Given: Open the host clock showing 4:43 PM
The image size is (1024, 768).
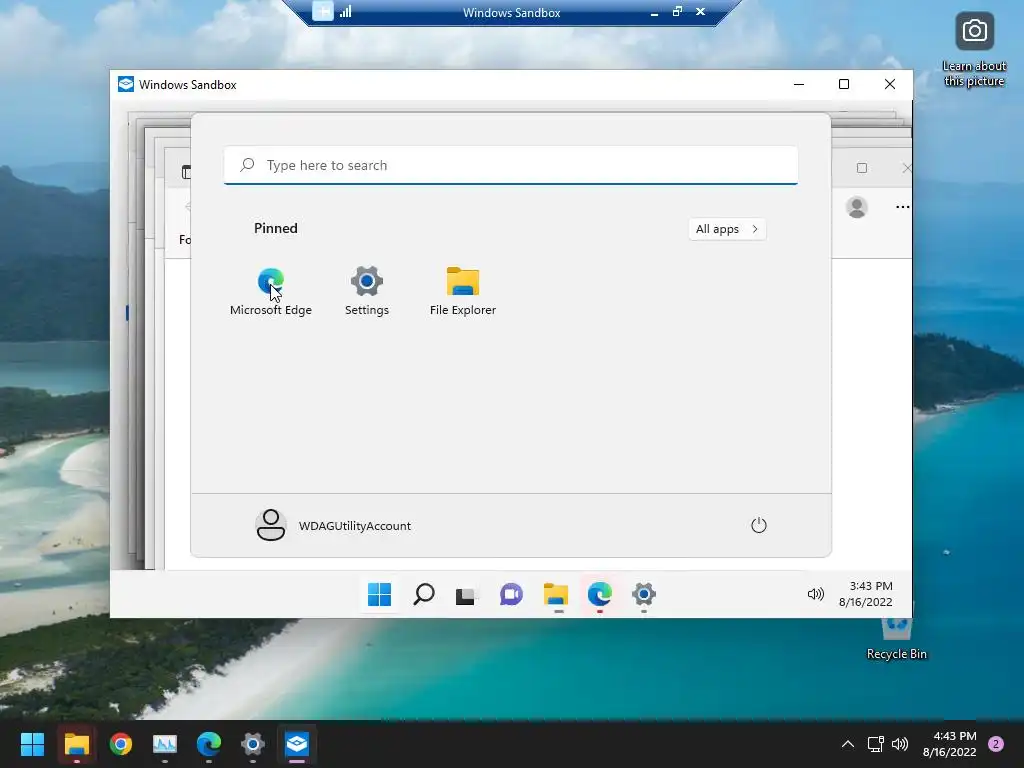Looking at the screenshot, I should (x=950, y=744).
